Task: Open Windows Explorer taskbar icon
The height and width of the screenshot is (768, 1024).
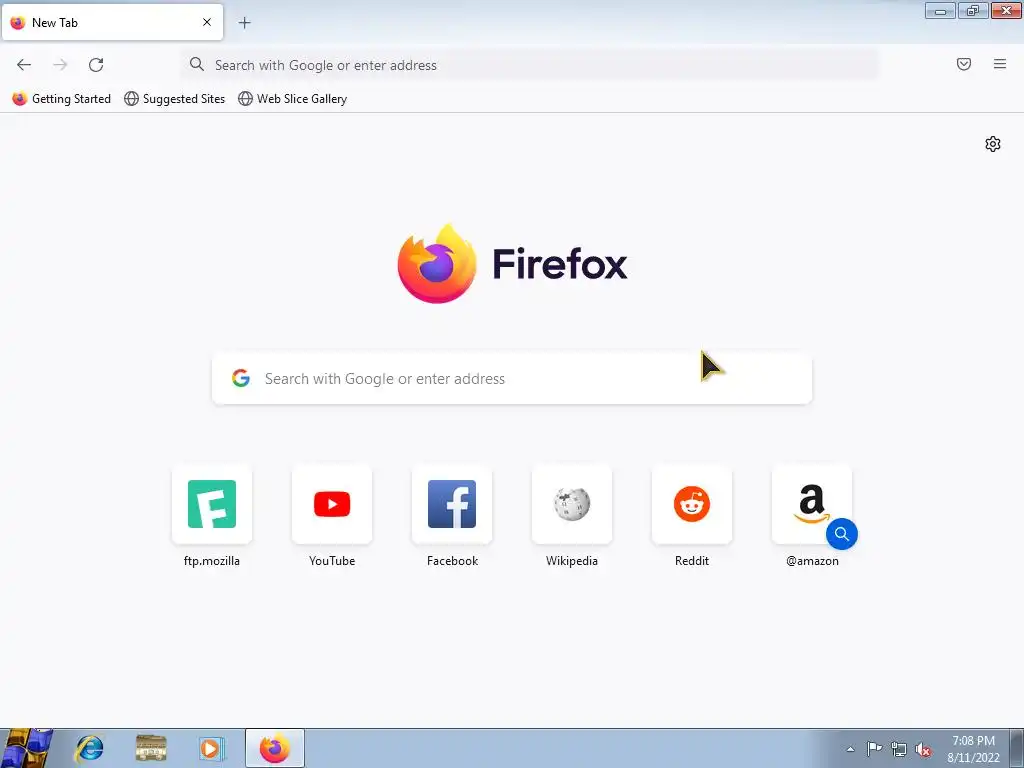Action: pyautogui.click(x=151, y=749)
